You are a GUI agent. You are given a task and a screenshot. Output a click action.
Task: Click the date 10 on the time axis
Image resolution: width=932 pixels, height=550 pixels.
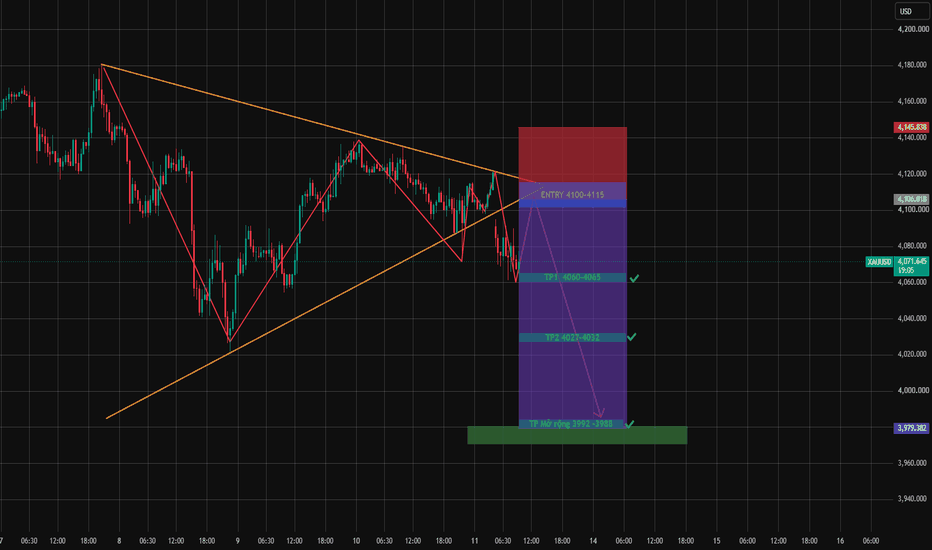(356, 541)
